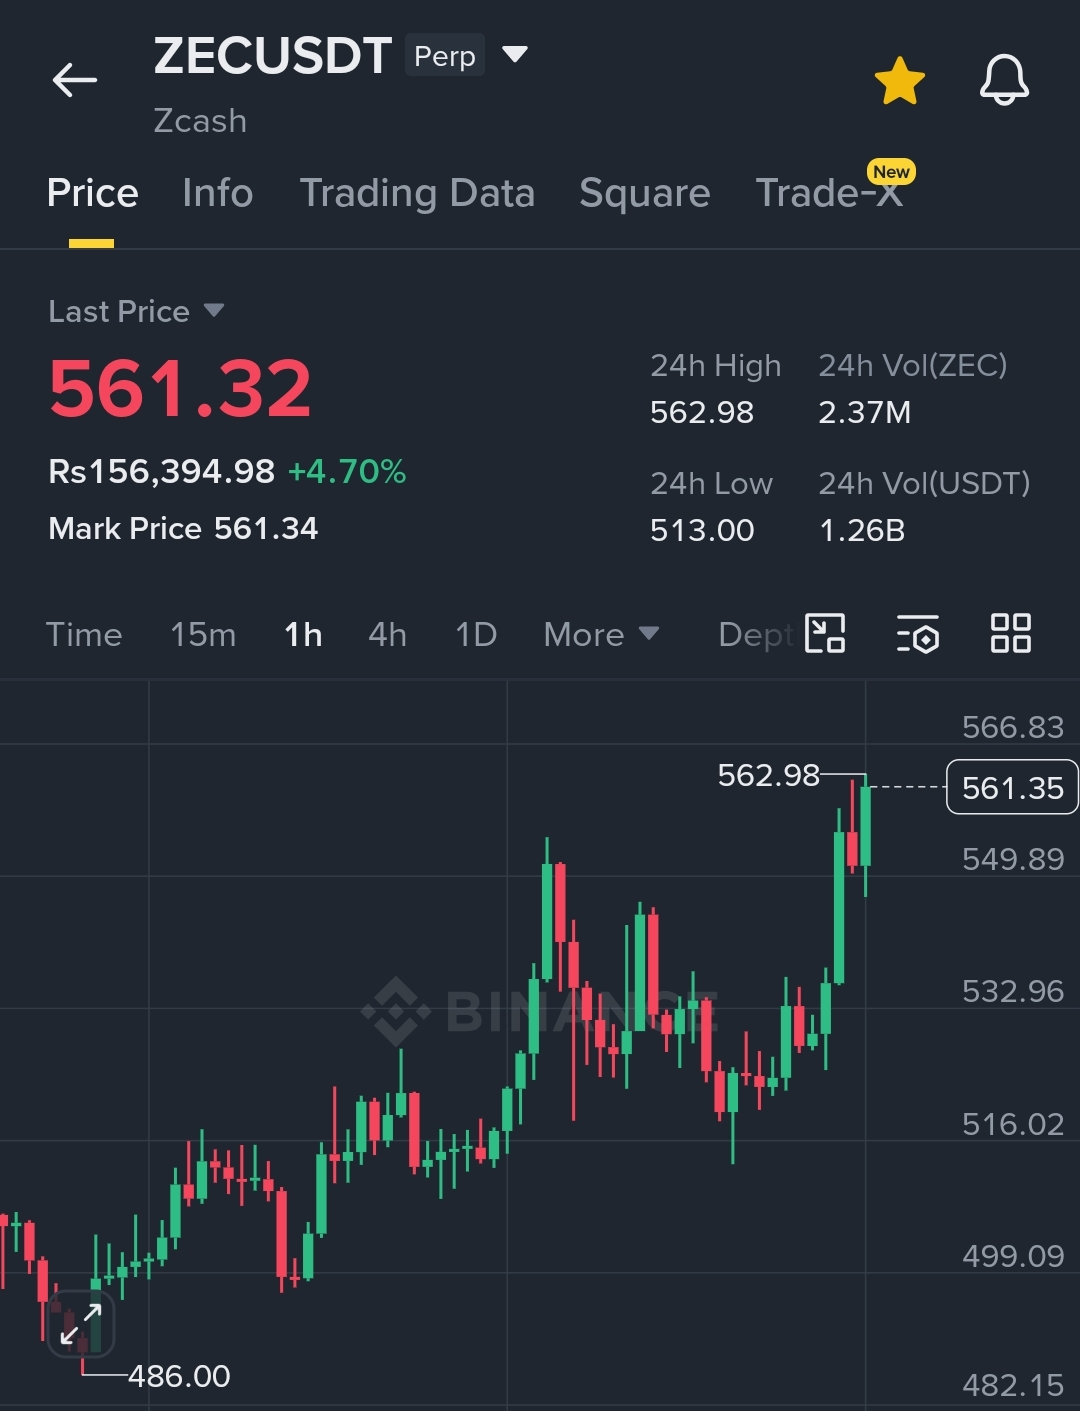Tap the Mark Price 561.34 text
This screenshot has width=1080, height=1411.
click(x=183, y=528)
